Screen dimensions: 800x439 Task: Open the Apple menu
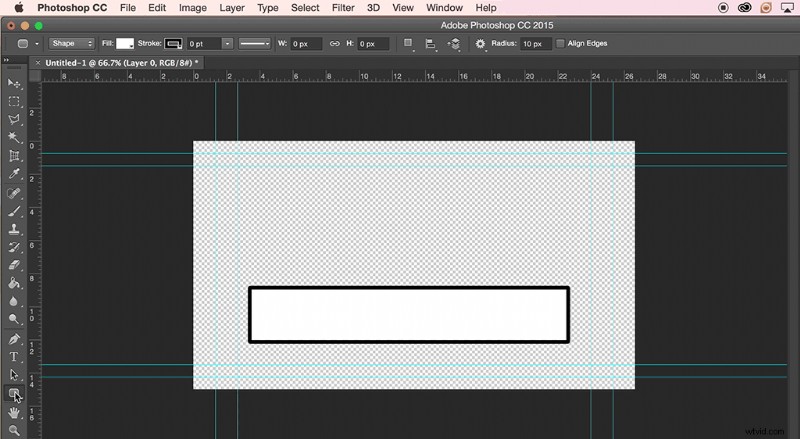point(19,8)
